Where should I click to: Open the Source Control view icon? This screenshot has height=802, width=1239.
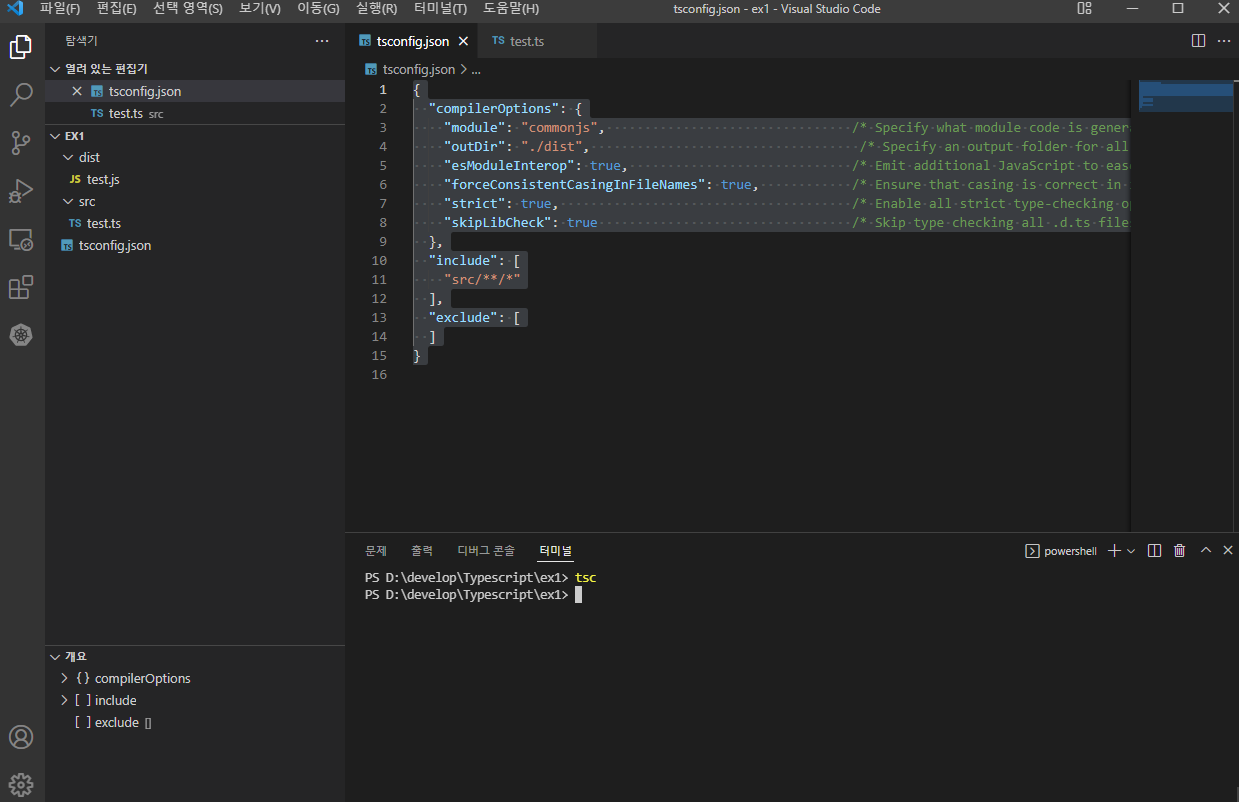click(21, 143)
